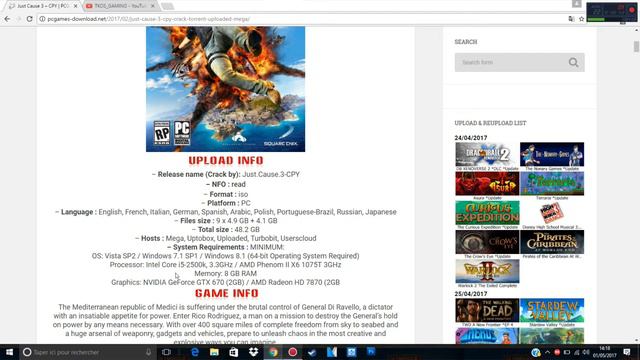640x360 pixels.
Task: Click the browser forward arrow
Action: (18, 19)
